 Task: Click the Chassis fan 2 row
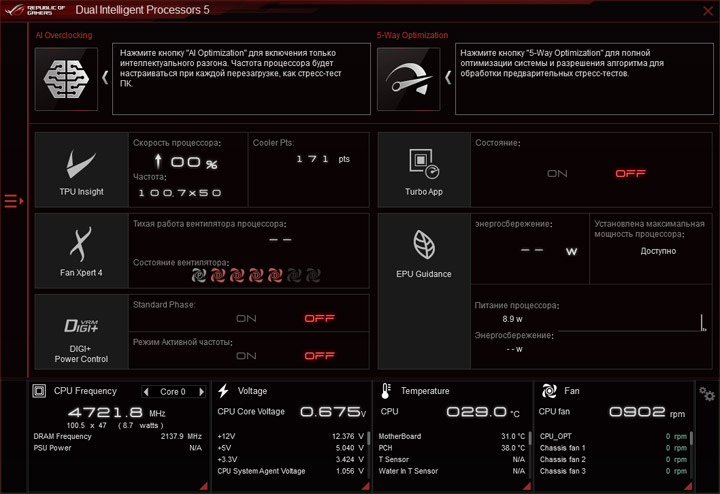[613, 459]
